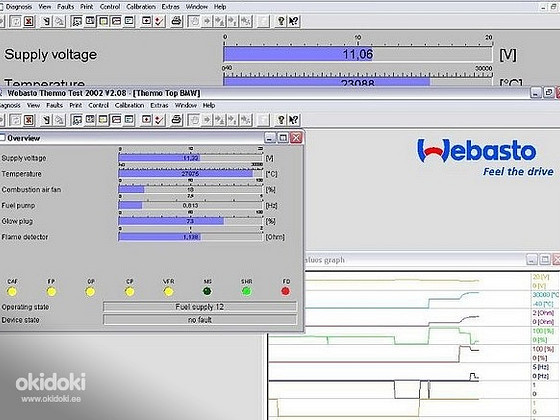
Task: Click the window-with-red-plus icon in front toolbar
Action: (x=146, y=120)
